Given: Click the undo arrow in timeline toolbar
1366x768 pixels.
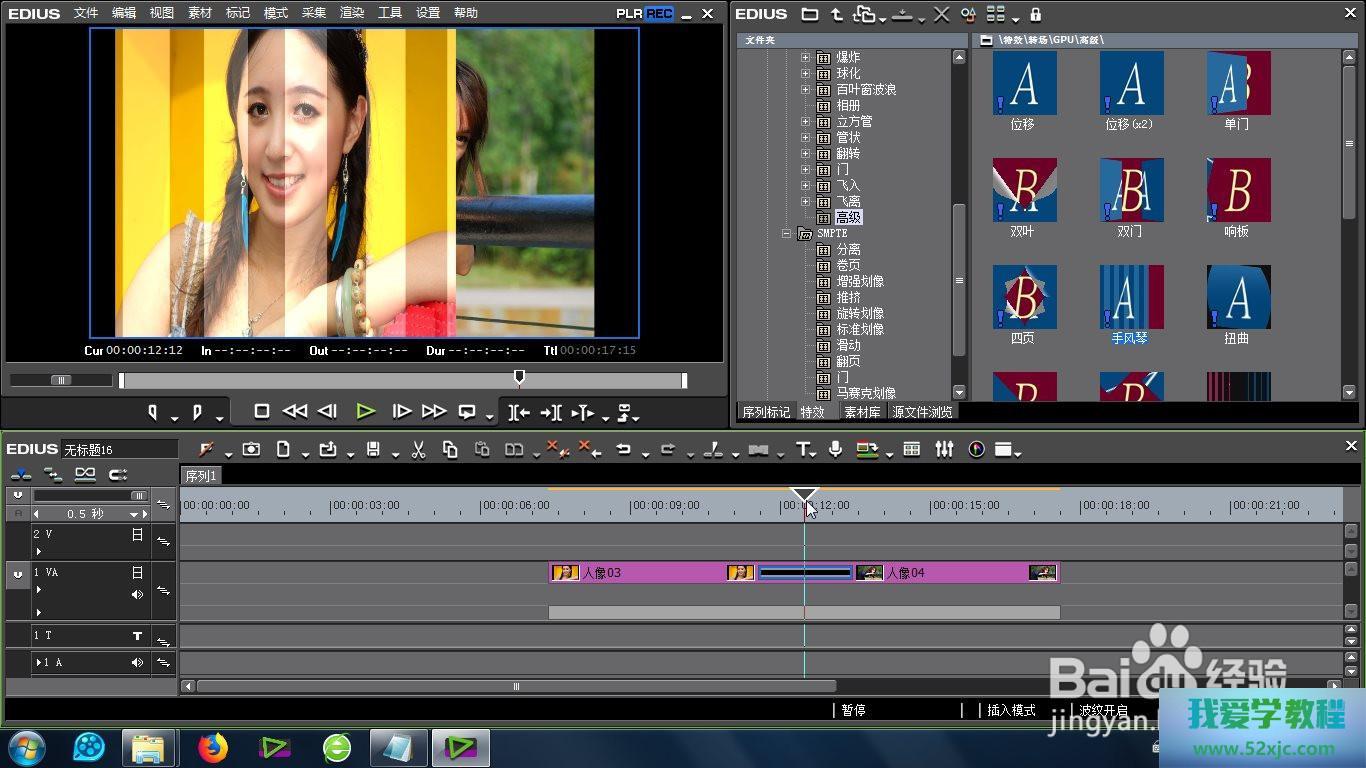Looking at the screenshot, I should point(623,450).
